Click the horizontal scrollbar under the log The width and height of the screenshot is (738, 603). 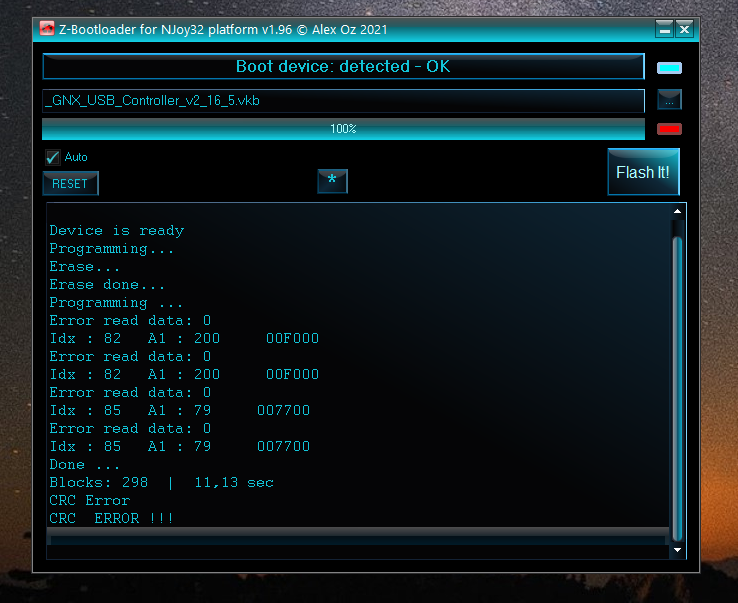[358, 540]
